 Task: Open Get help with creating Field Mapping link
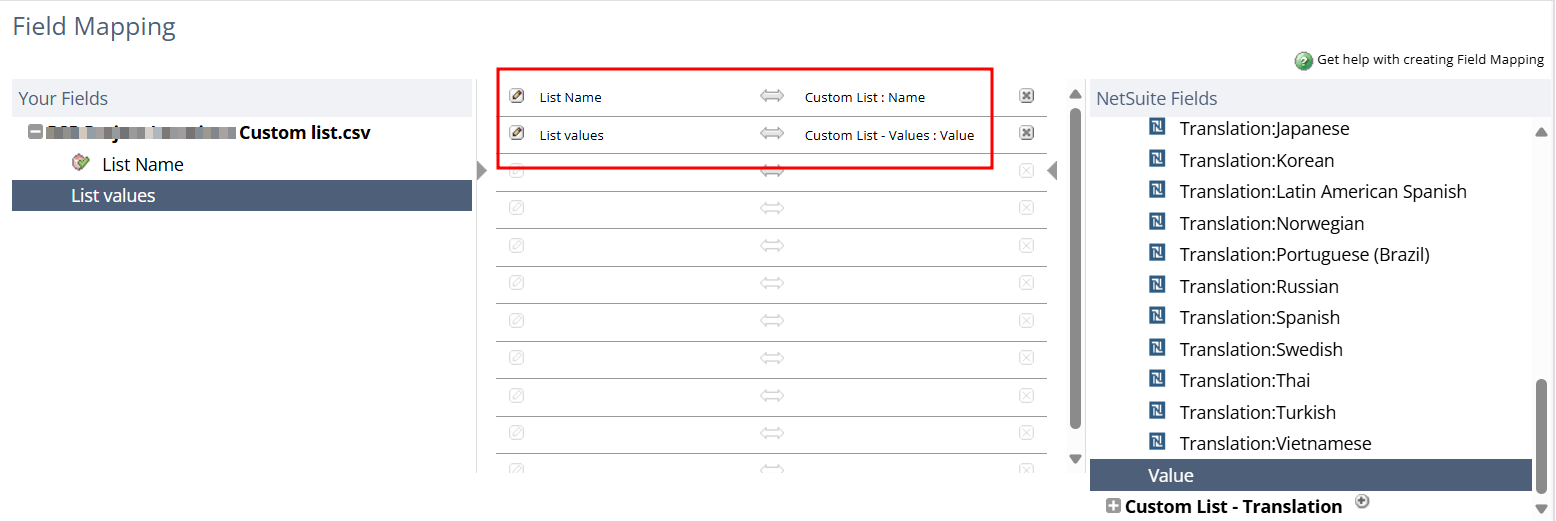point(1430,60)
